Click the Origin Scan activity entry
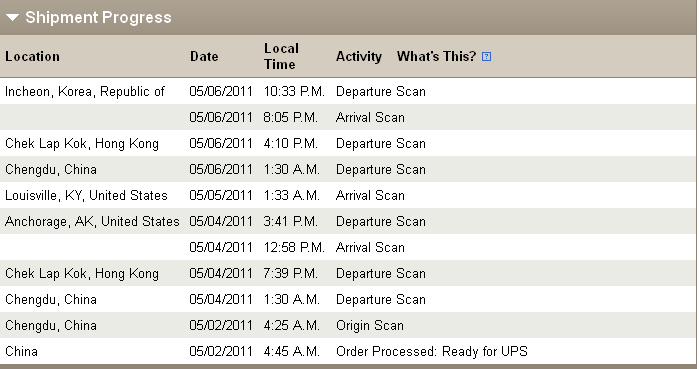 (x=370, y=325)
